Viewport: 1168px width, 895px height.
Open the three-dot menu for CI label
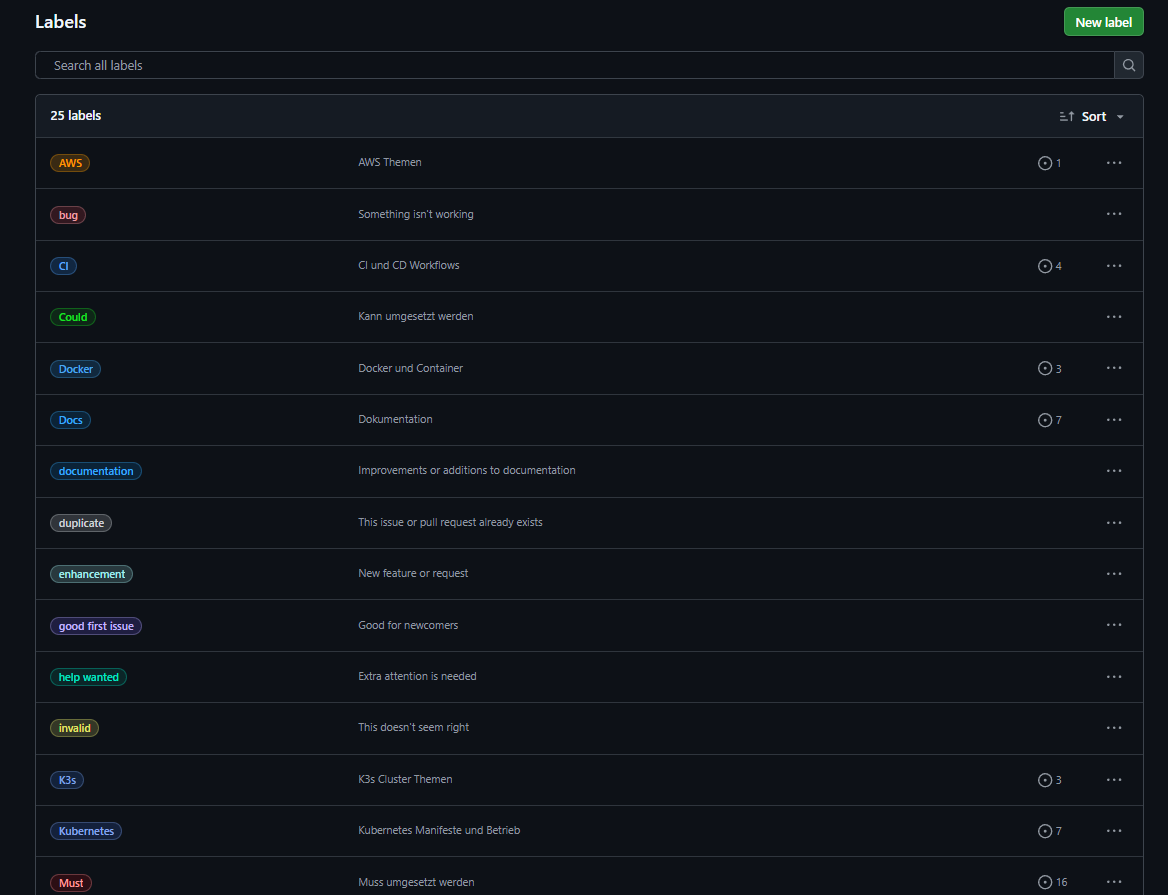click(x=1114, y=266)
